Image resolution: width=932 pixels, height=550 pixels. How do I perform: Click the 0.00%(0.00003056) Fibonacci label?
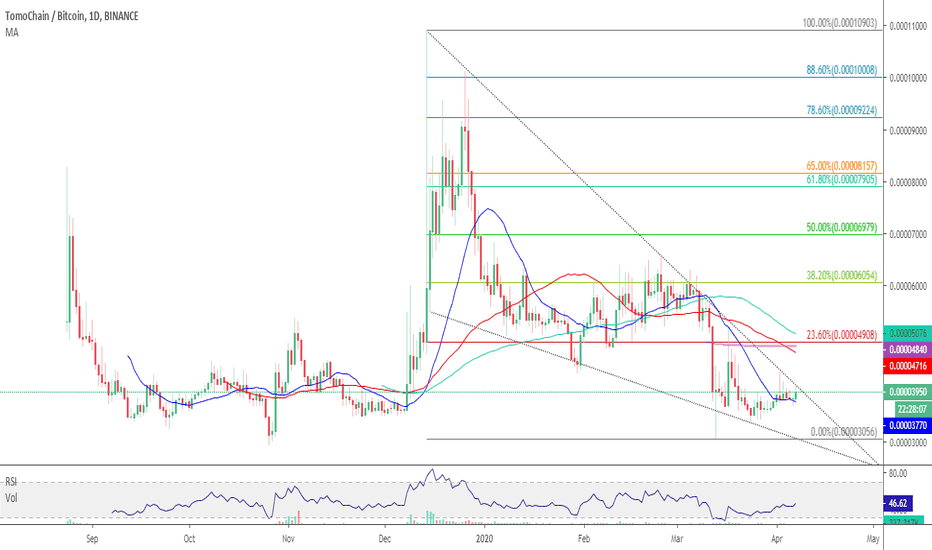(843, 432)
